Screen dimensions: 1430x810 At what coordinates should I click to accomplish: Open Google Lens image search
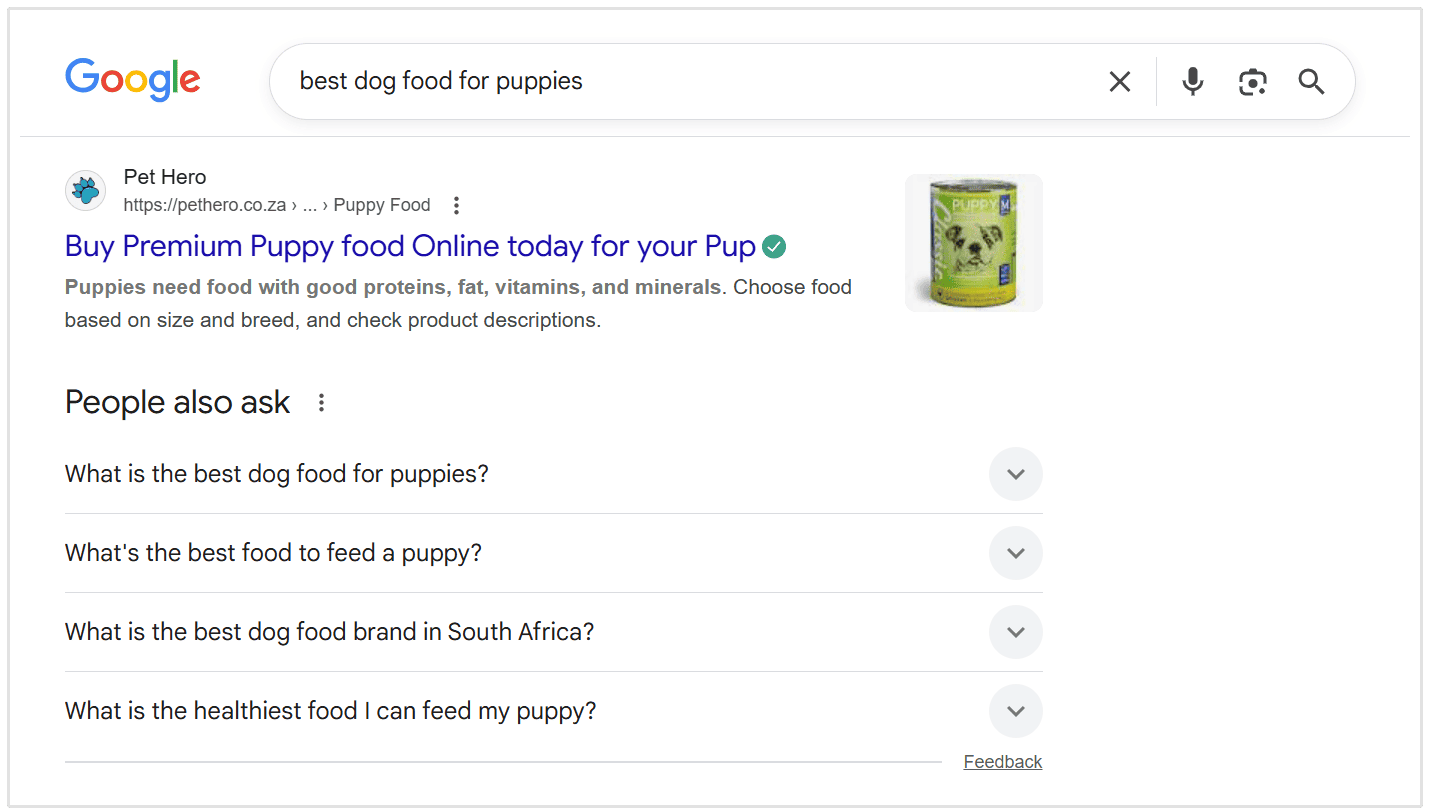pos(1252,81)
